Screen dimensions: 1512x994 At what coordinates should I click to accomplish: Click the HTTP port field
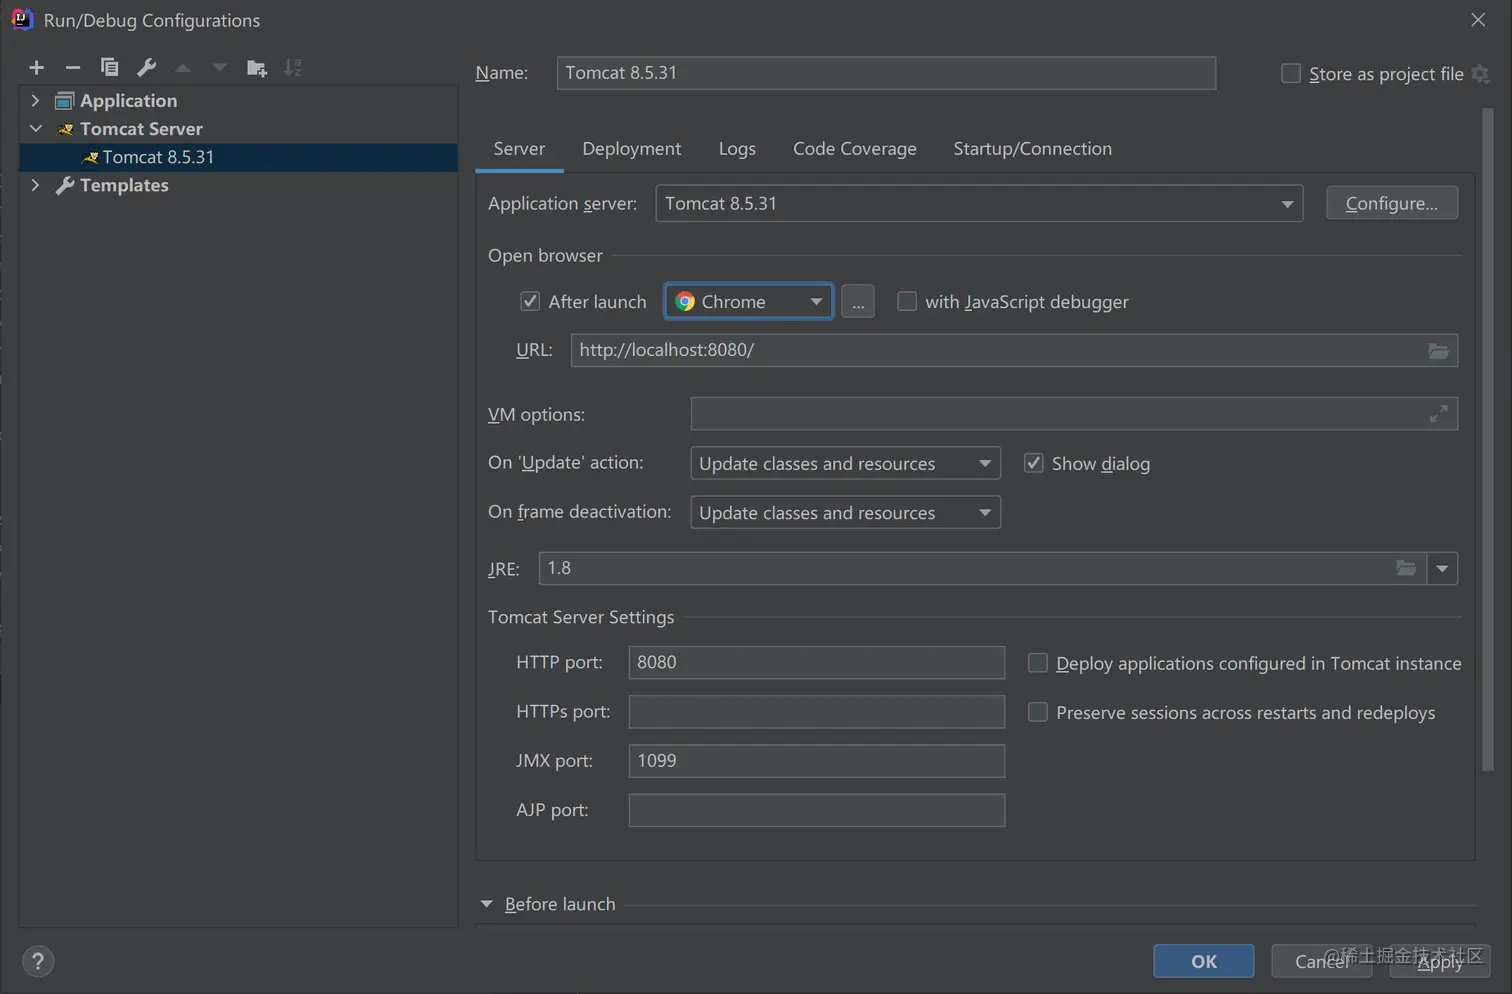coord(817,662)
